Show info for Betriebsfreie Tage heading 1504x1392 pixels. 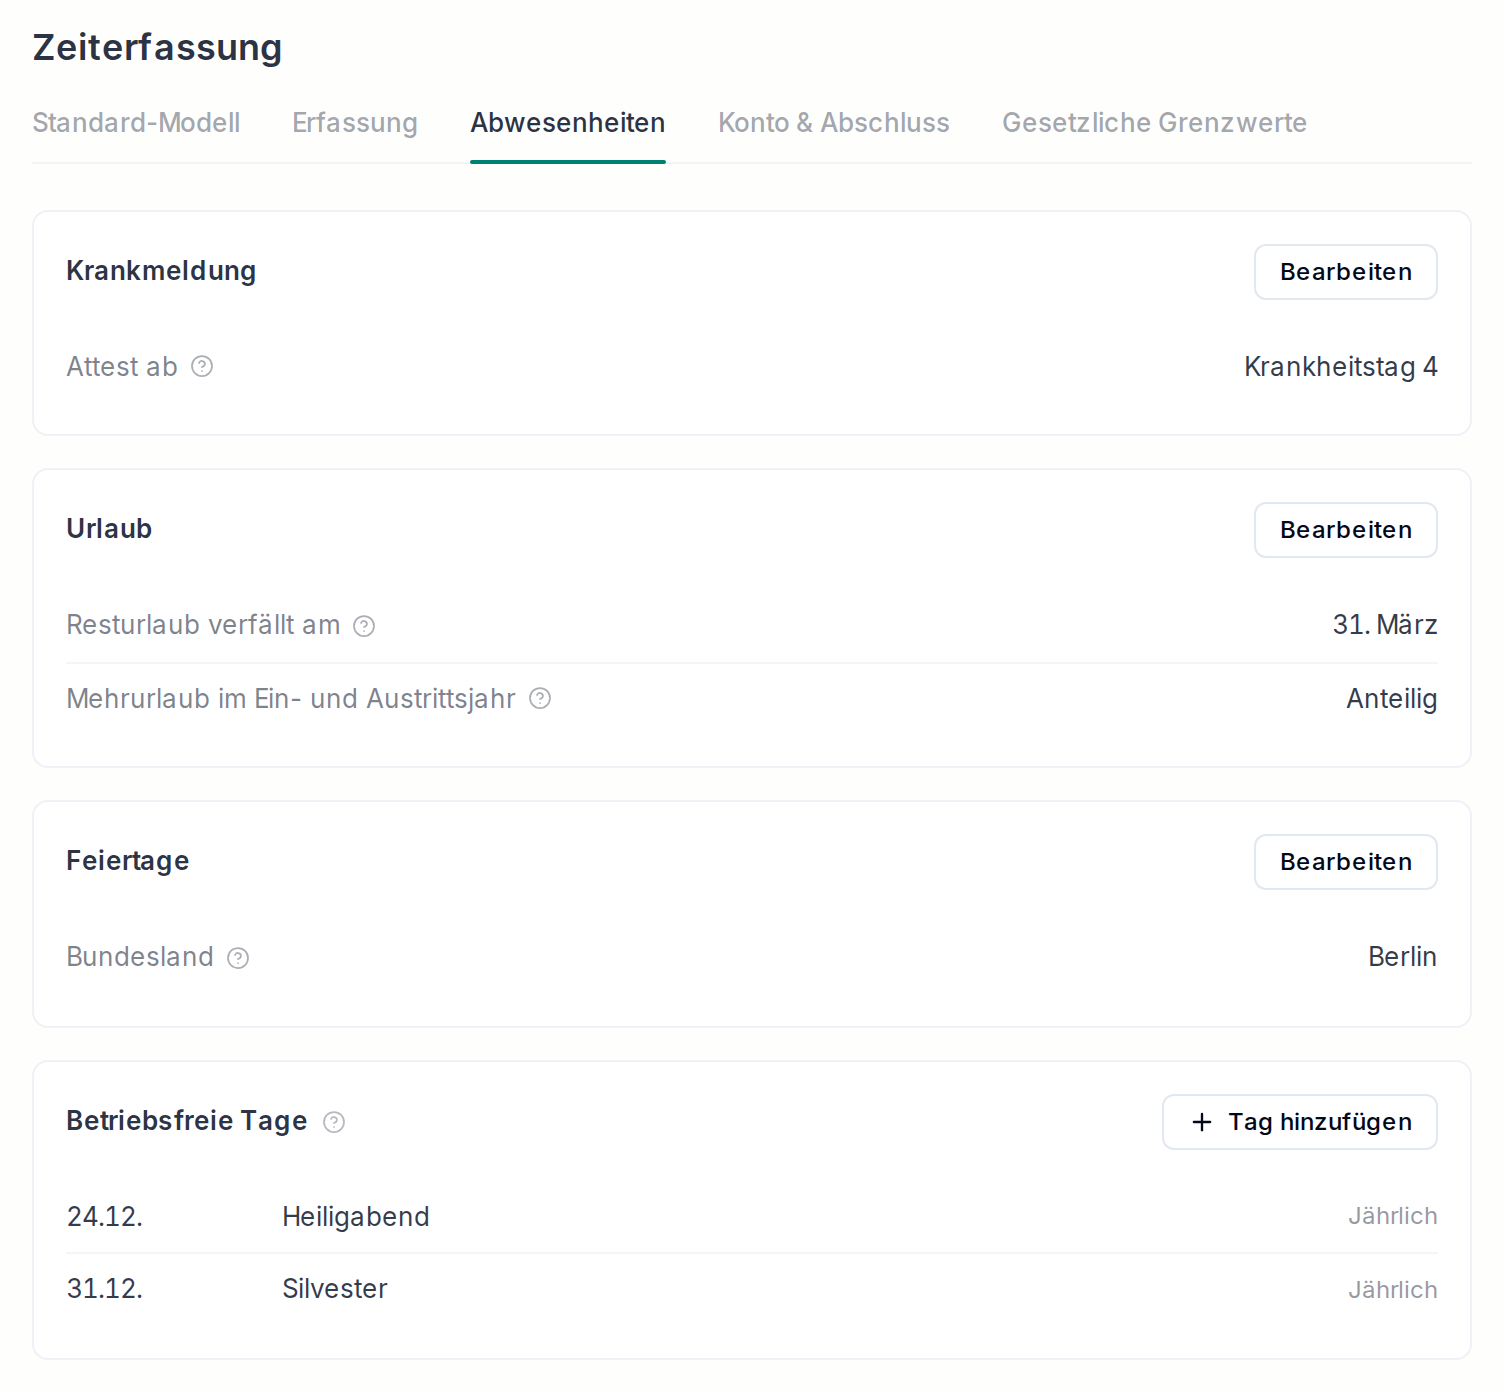tap(334, 1122)
